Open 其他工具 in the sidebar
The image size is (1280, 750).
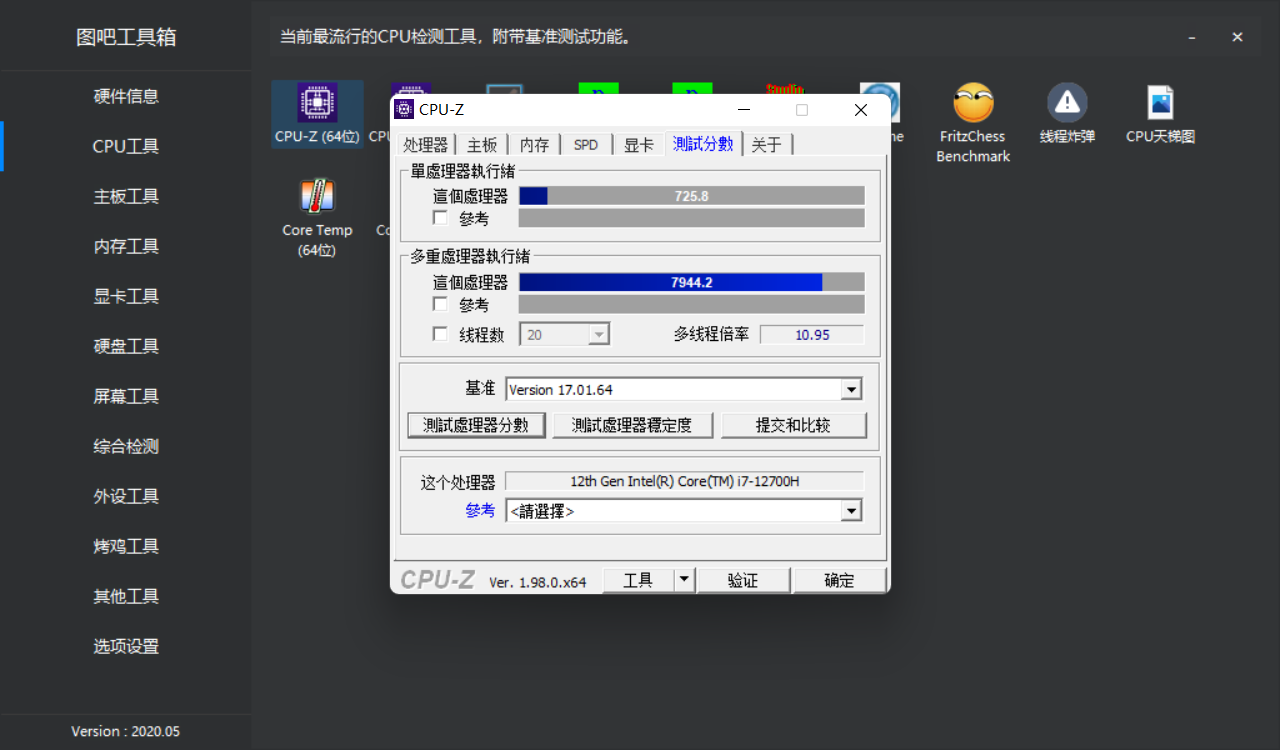coord(126,596)
